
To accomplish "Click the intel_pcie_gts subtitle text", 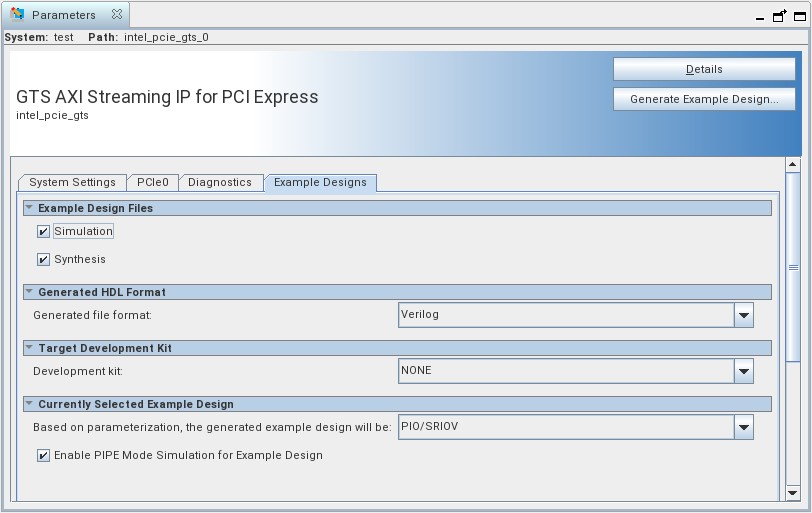I will tap(52, 115).
